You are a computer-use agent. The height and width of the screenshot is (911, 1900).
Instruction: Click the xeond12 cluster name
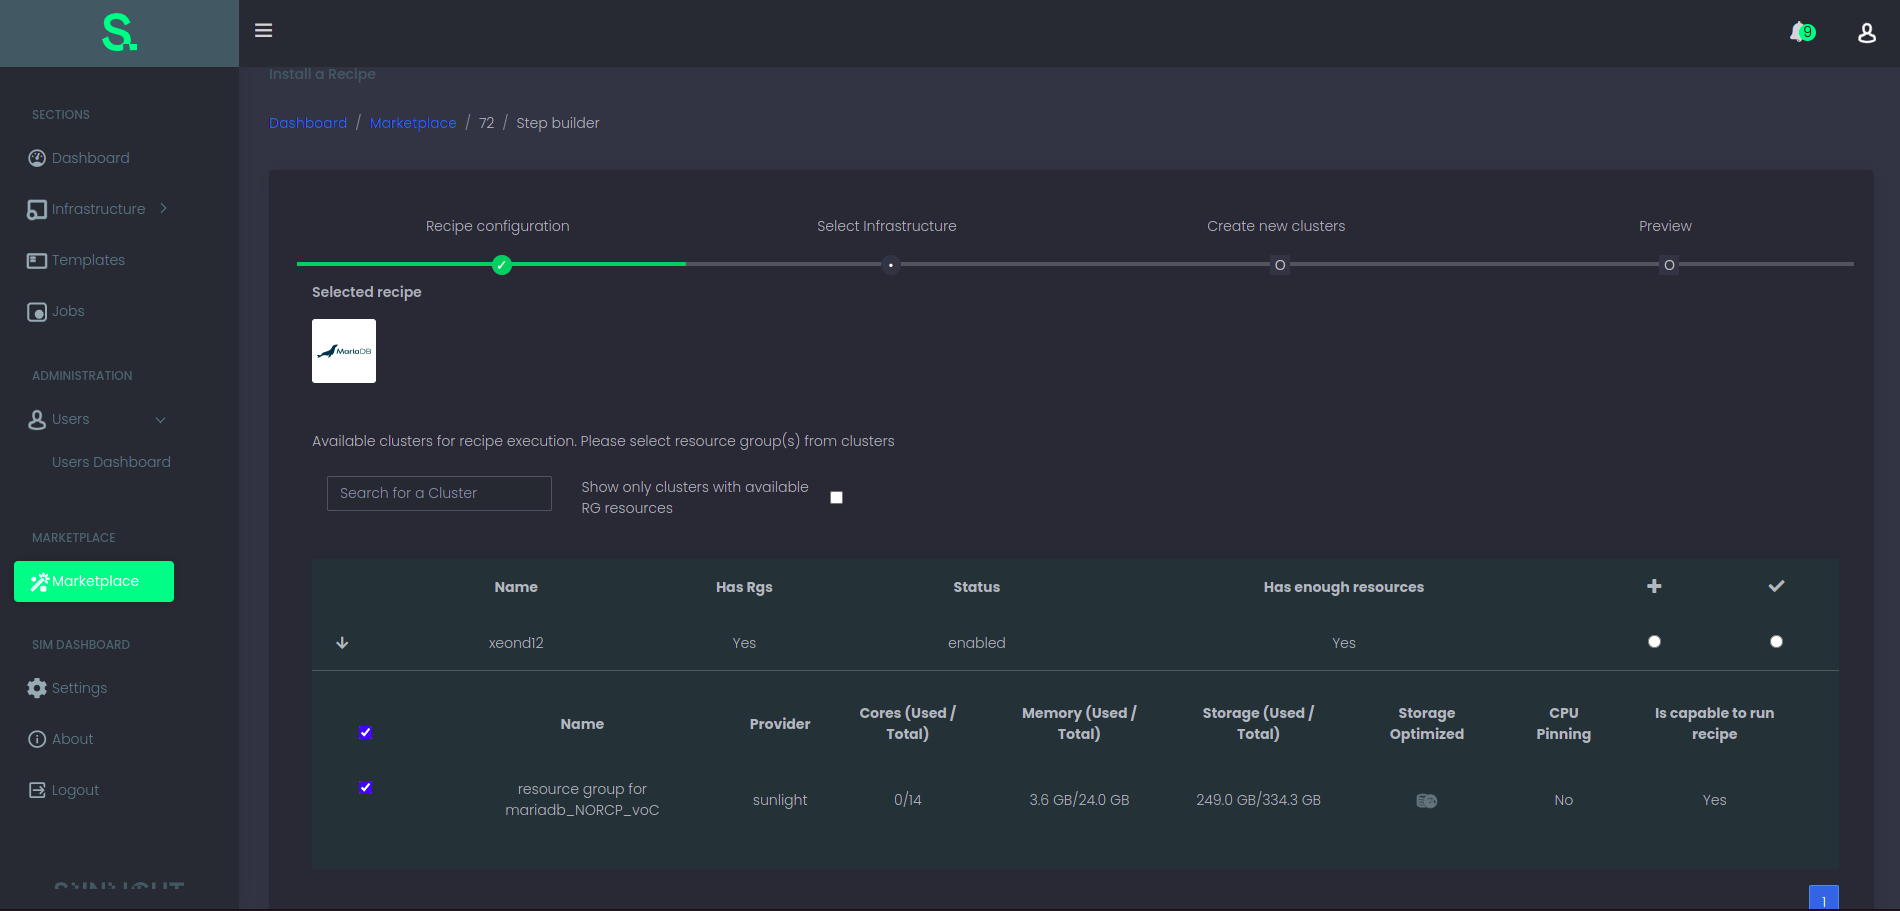coord(516,643)
